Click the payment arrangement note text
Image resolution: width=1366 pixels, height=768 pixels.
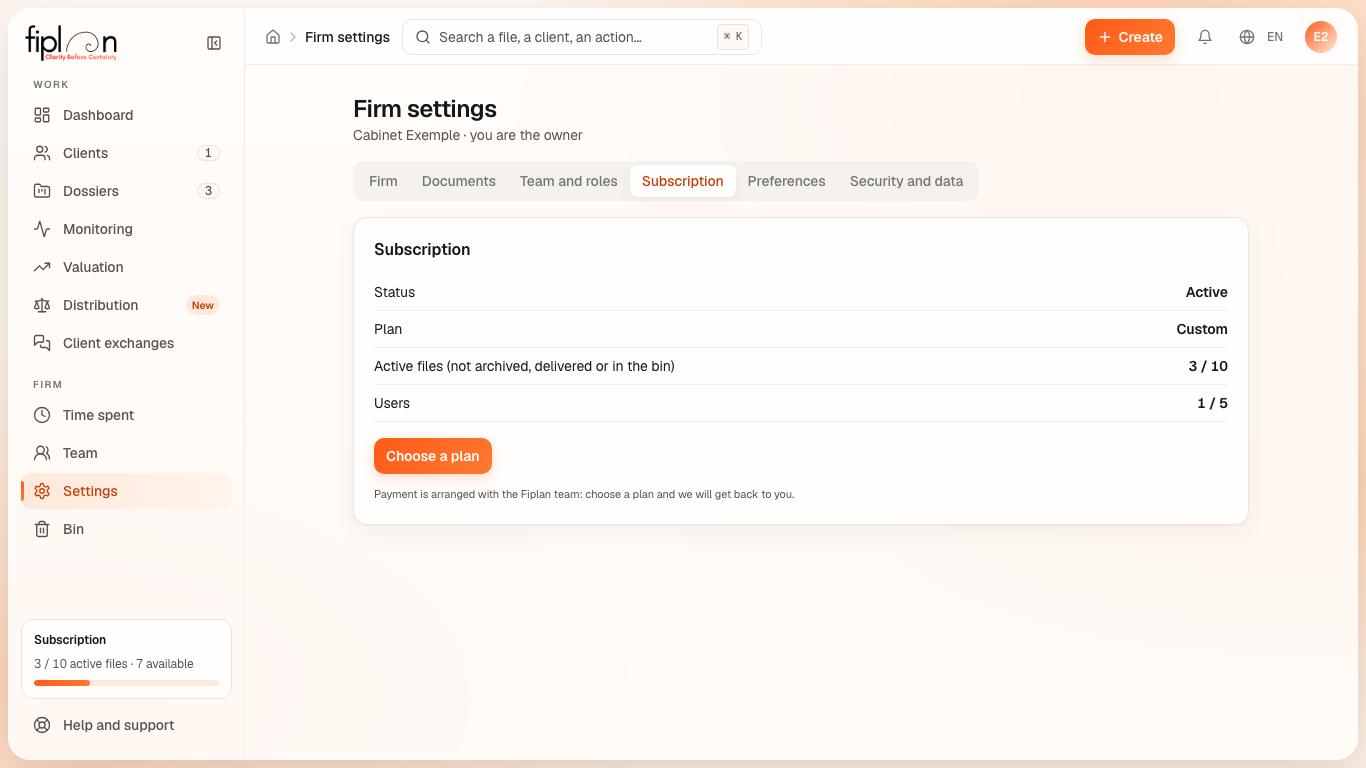(x=584, y=494)
